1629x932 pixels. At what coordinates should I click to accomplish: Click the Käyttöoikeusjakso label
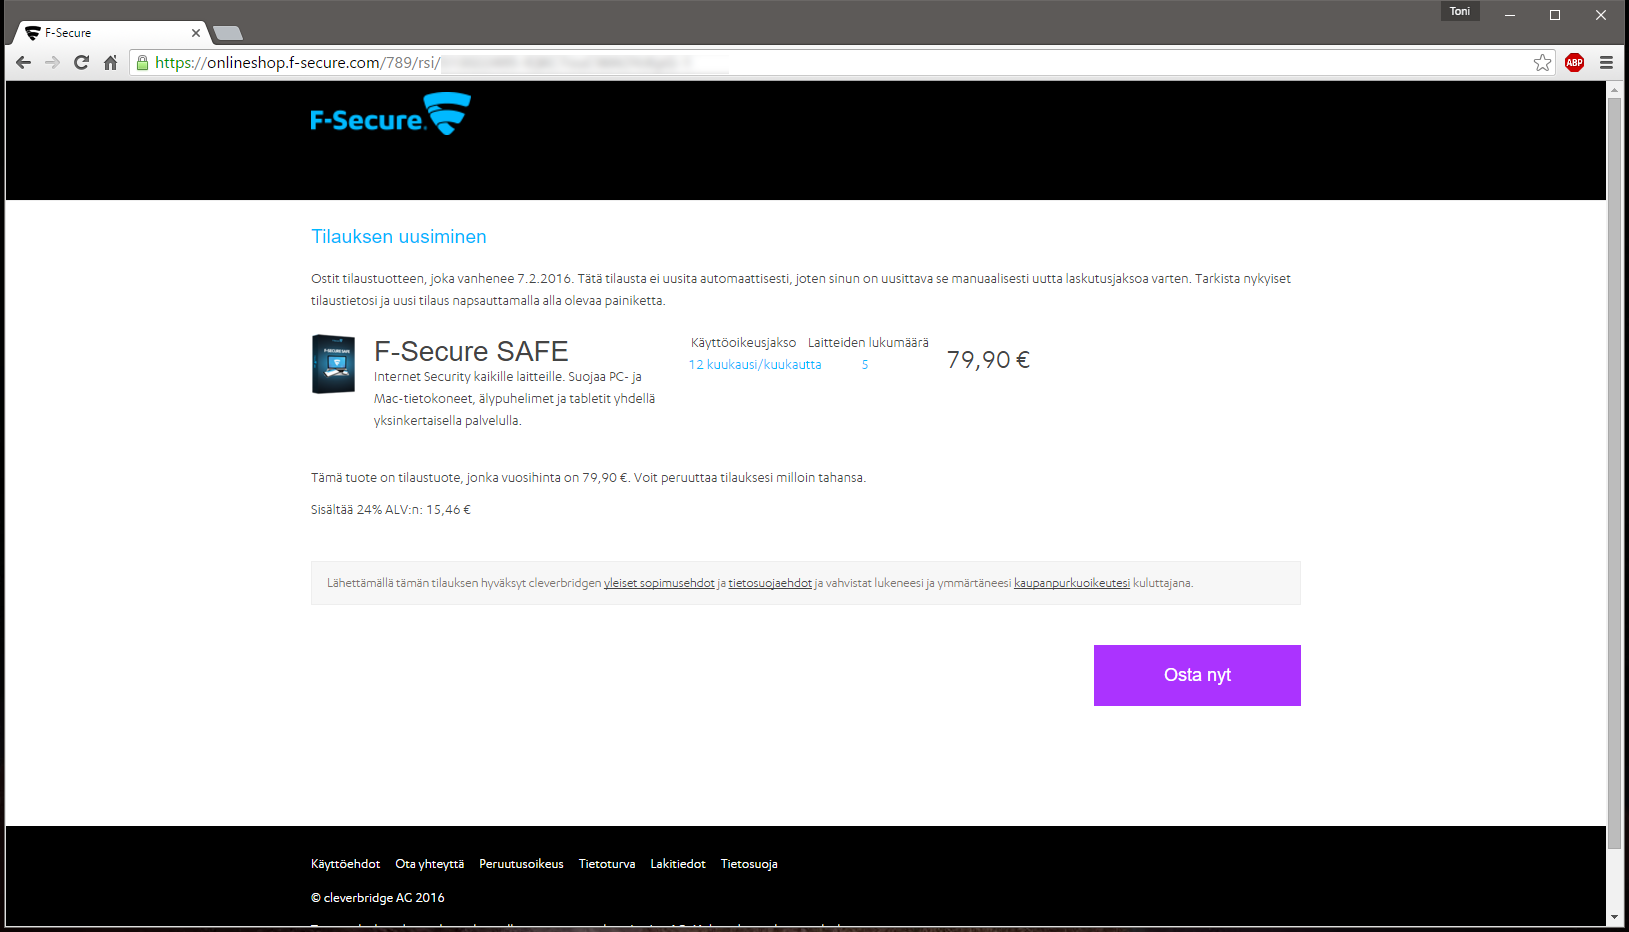pyautogui.click(x=743, y=343)
